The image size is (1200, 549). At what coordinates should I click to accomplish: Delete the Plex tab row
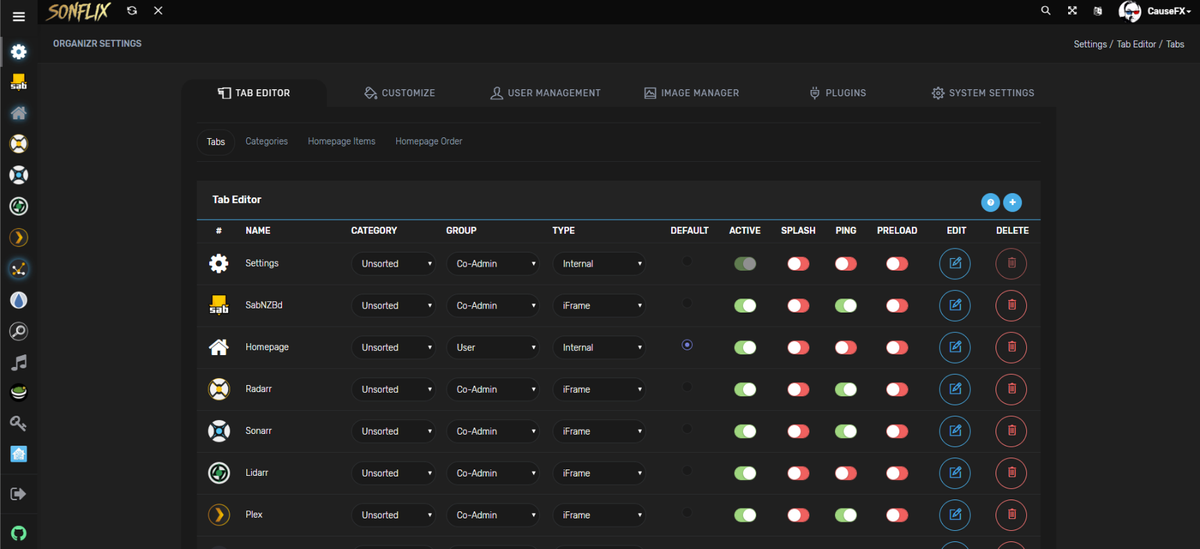[x=1011, y=515]
